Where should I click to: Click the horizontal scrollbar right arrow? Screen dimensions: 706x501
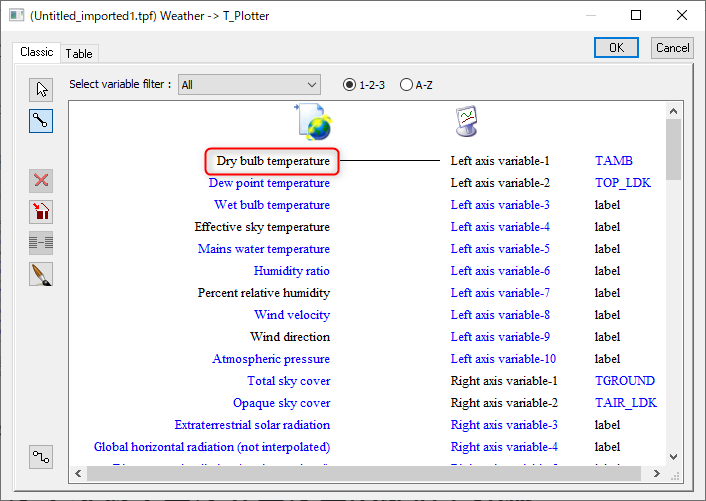(656, 472)
